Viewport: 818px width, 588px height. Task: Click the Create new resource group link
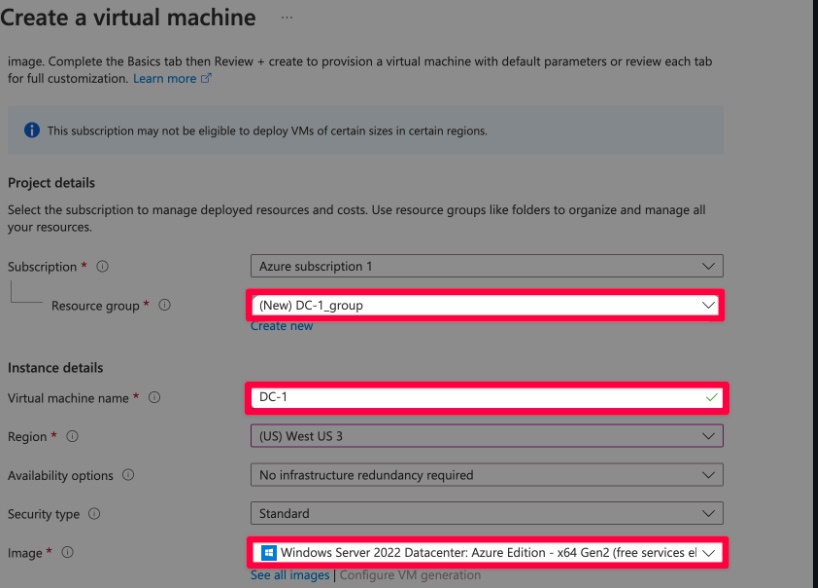[282, 326]
